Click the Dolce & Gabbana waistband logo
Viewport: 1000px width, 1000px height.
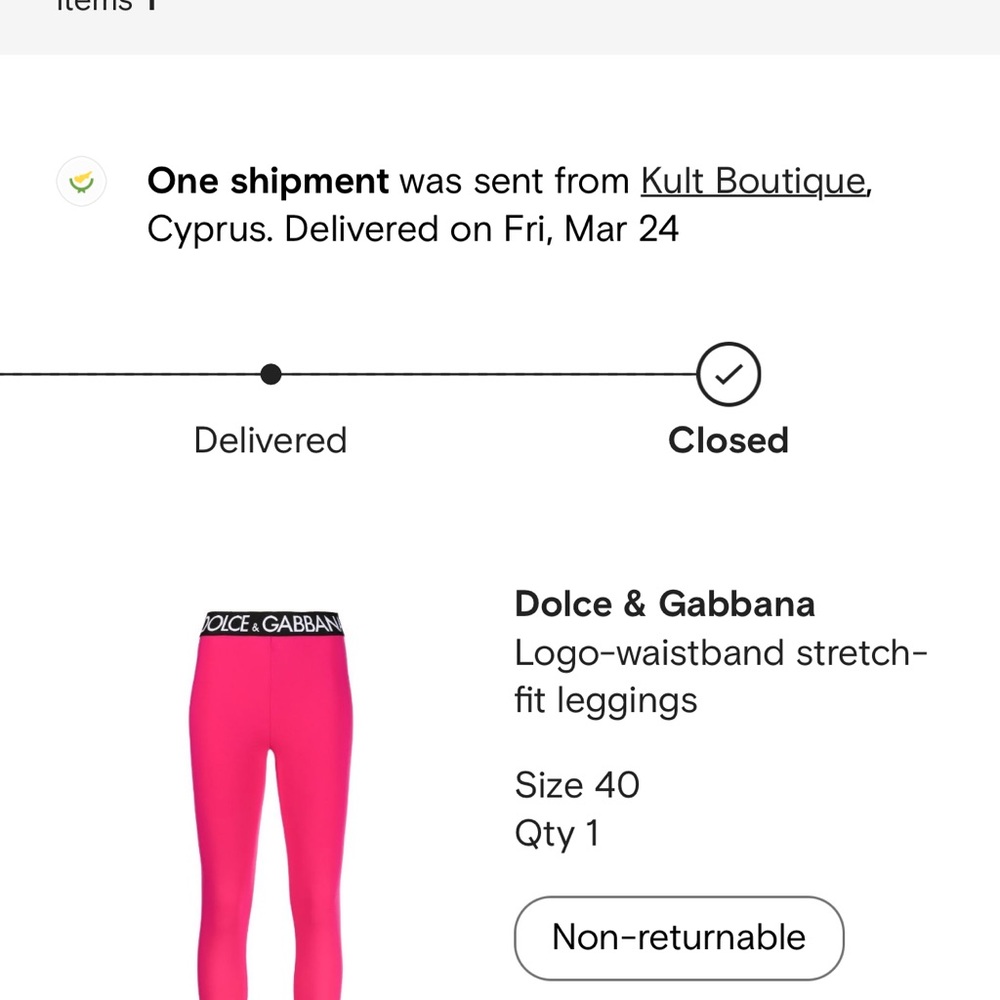pos(272,624)
